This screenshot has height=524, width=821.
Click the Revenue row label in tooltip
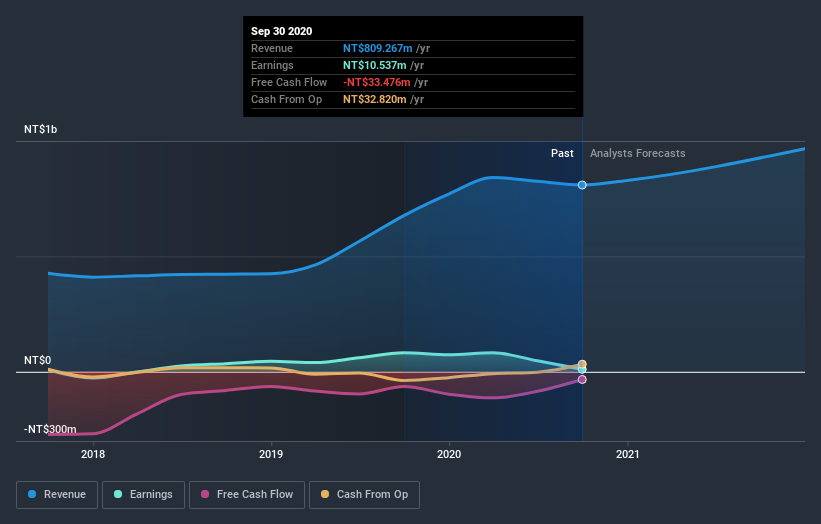271,48
